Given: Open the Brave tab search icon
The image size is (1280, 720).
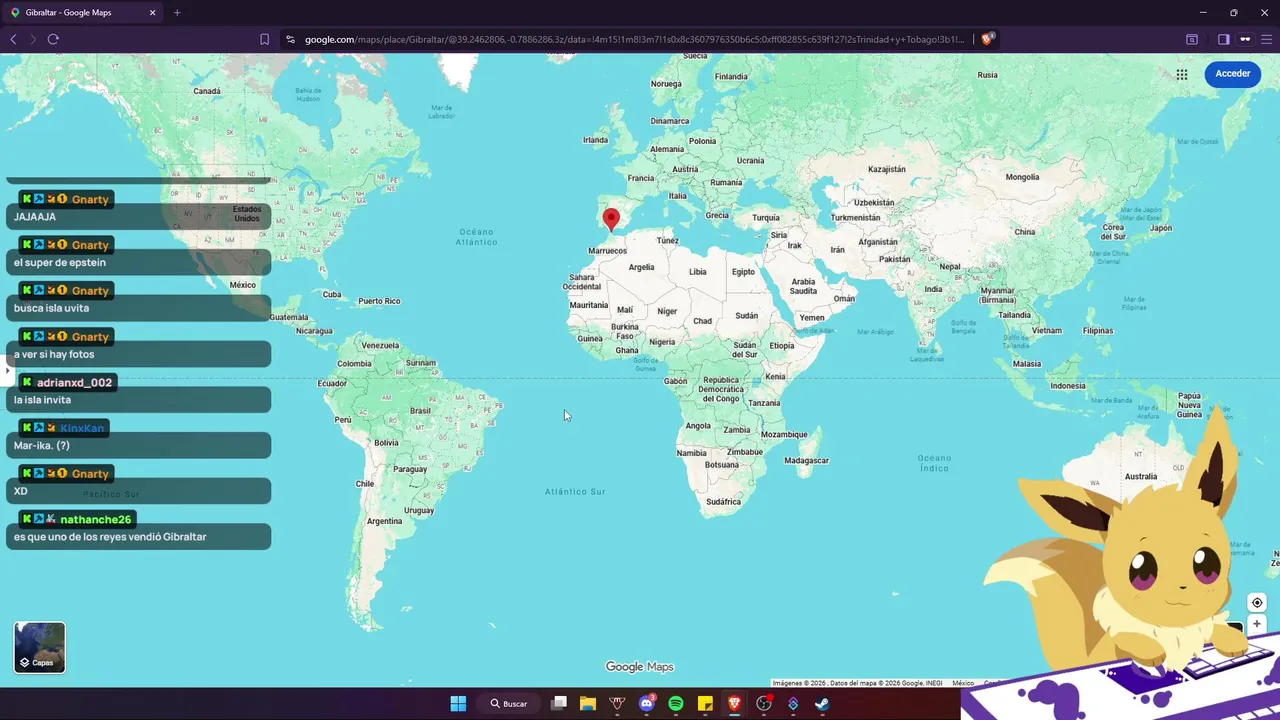Looking at the screenshot, I should (x=1192, y=39).
